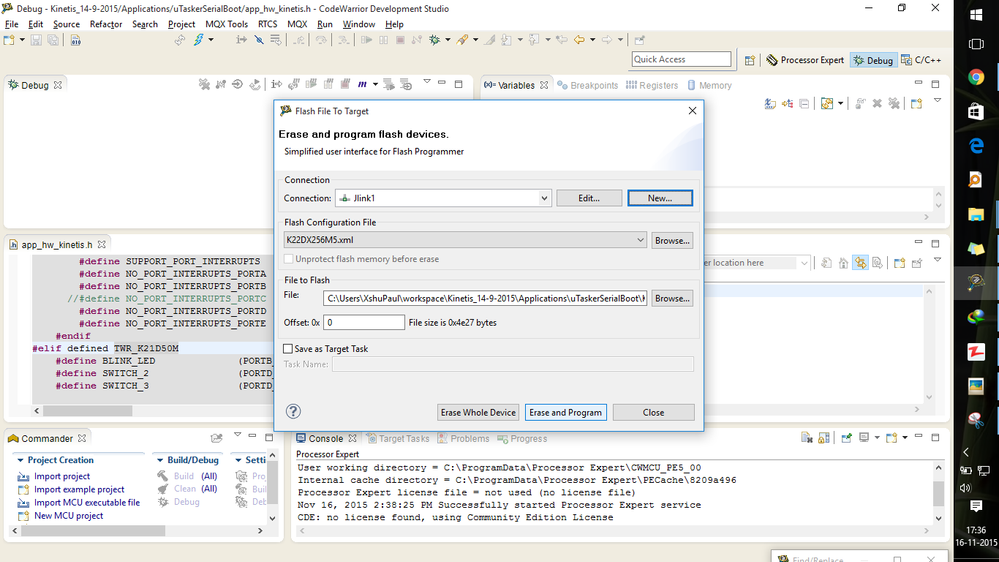Screen dimensions: 999x562
Task: Open Windows notification center icon
Action: coord(975,506)
